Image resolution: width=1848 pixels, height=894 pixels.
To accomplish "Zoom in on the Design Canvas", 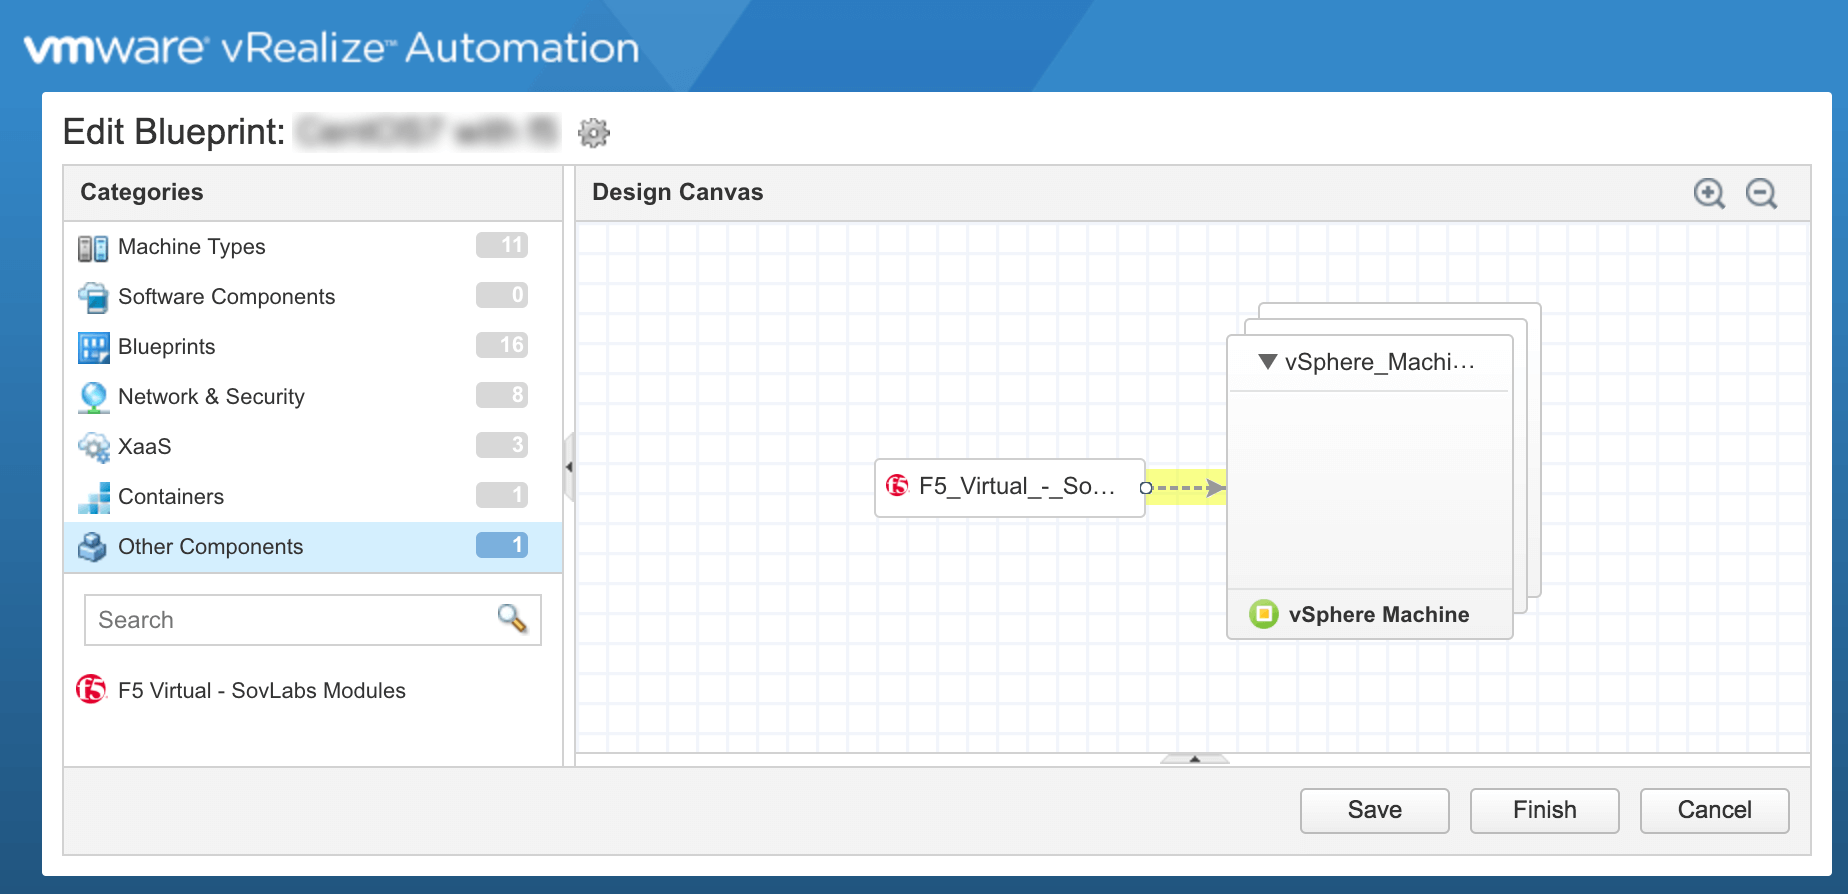I will click(x=1709, y=193).
